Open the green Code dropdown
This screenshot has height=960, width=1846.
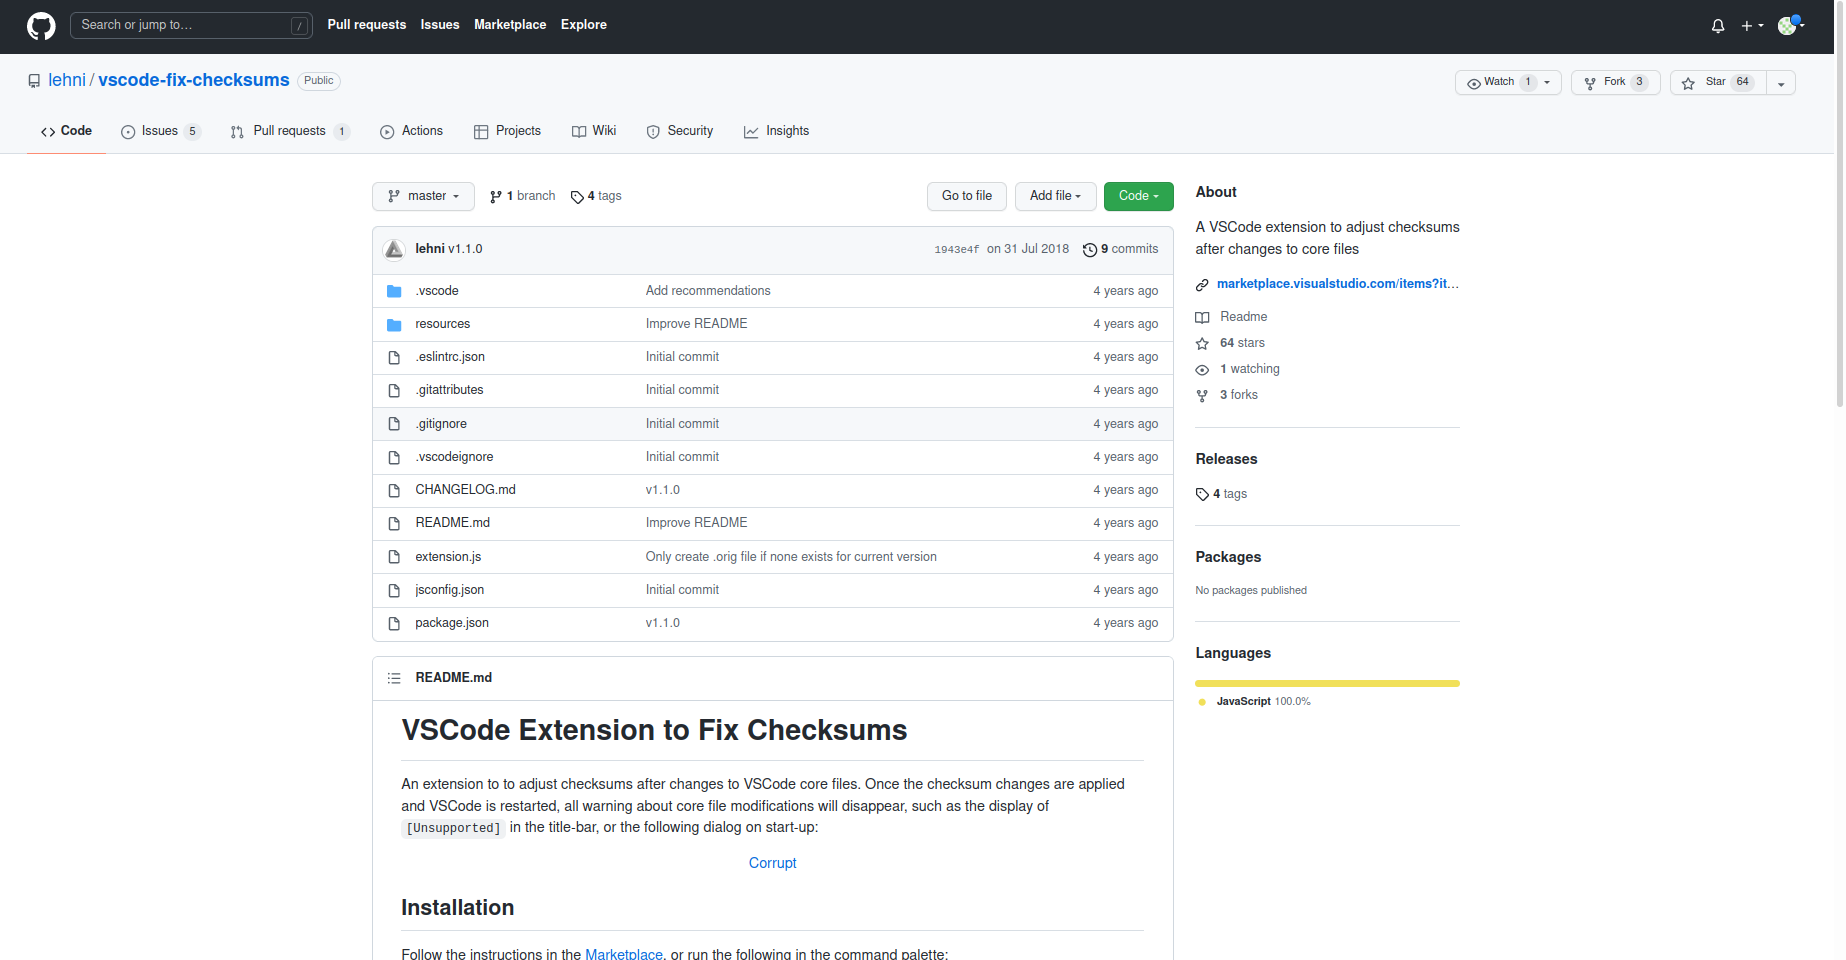1139,196
